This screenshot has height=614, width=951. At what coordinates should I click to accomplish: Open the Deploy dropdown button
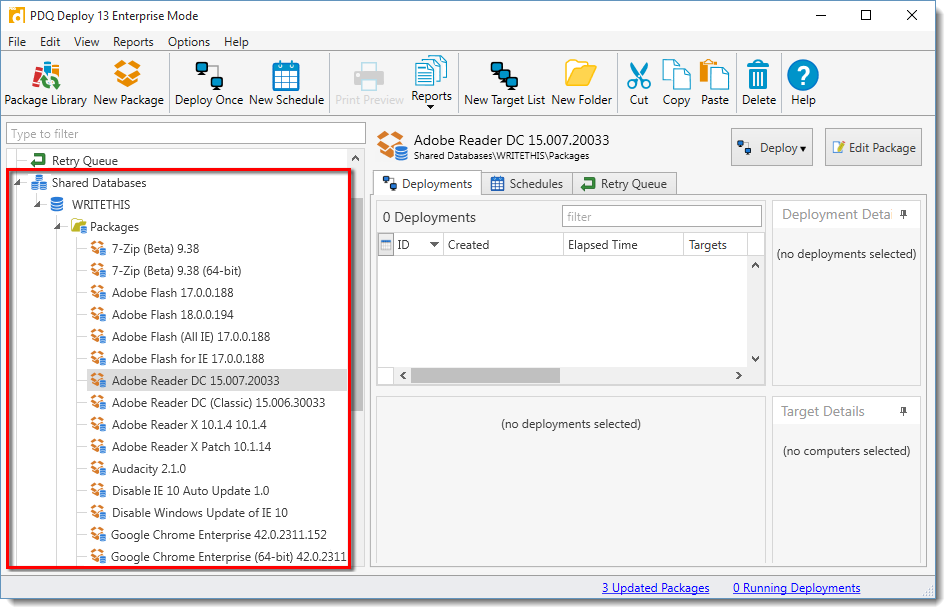tap(771, 148)
